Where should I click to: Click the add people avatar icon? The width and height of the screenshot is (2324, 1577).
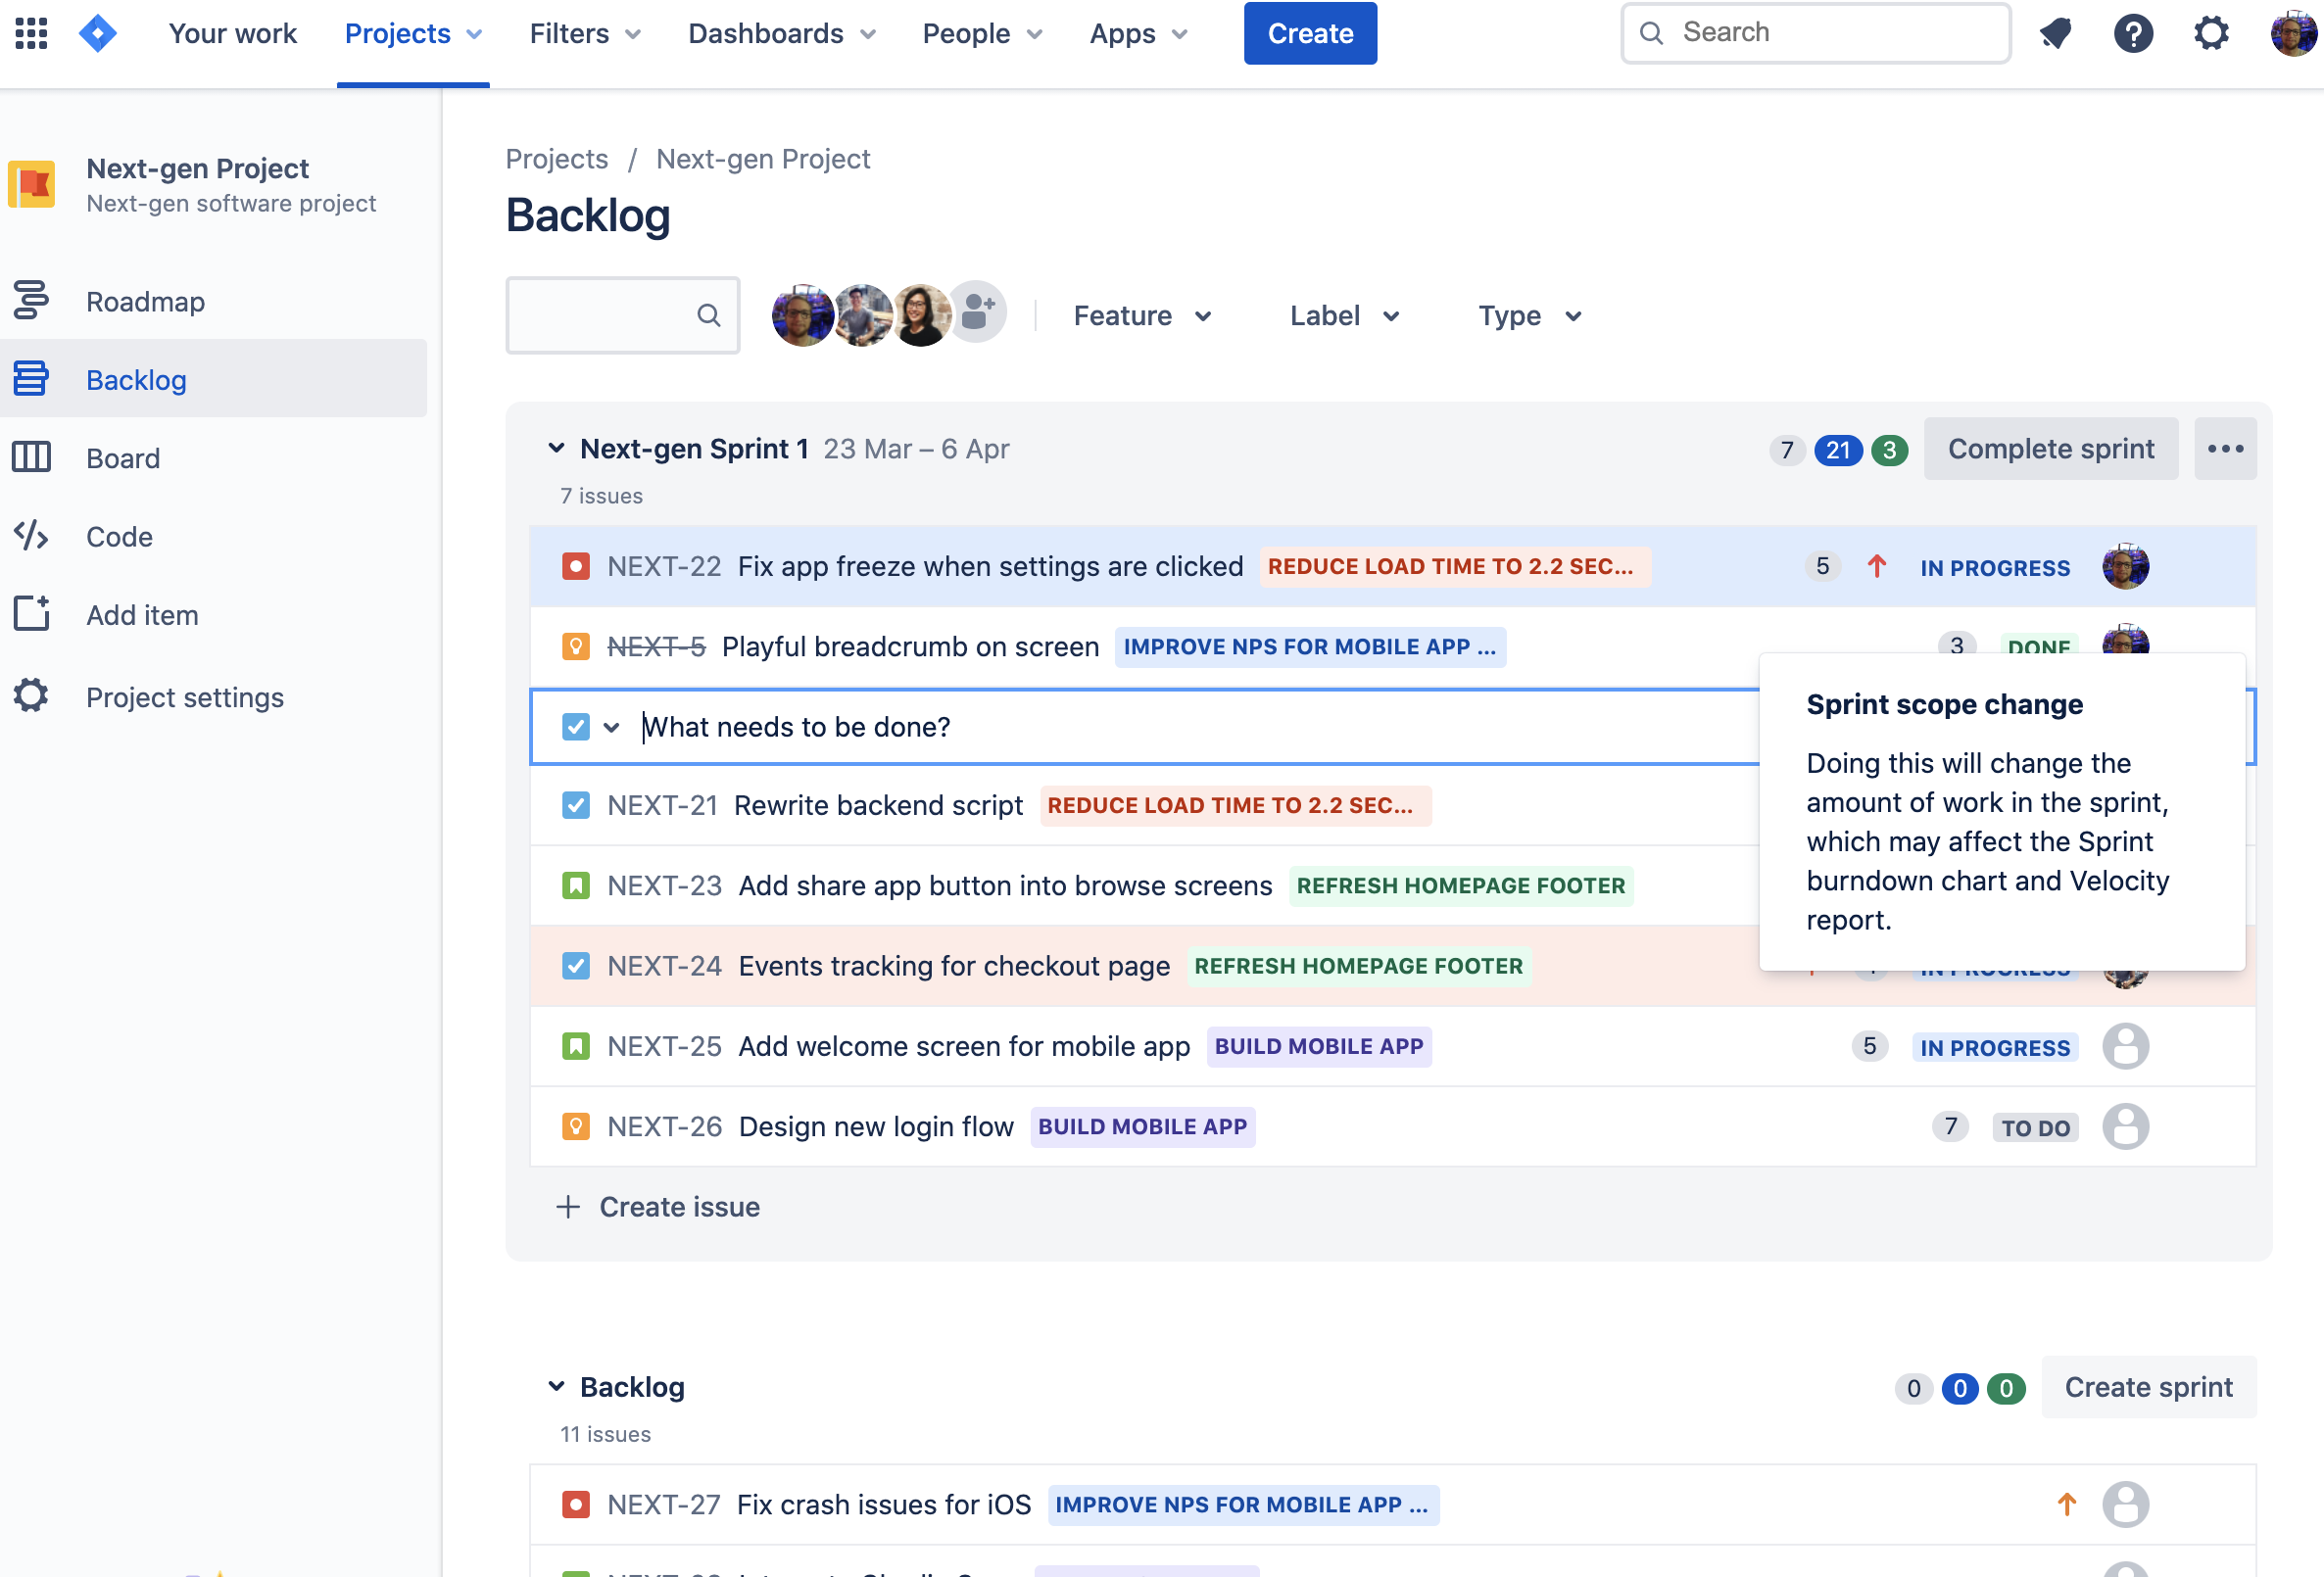pyautogui.click(x=977, y=313)
